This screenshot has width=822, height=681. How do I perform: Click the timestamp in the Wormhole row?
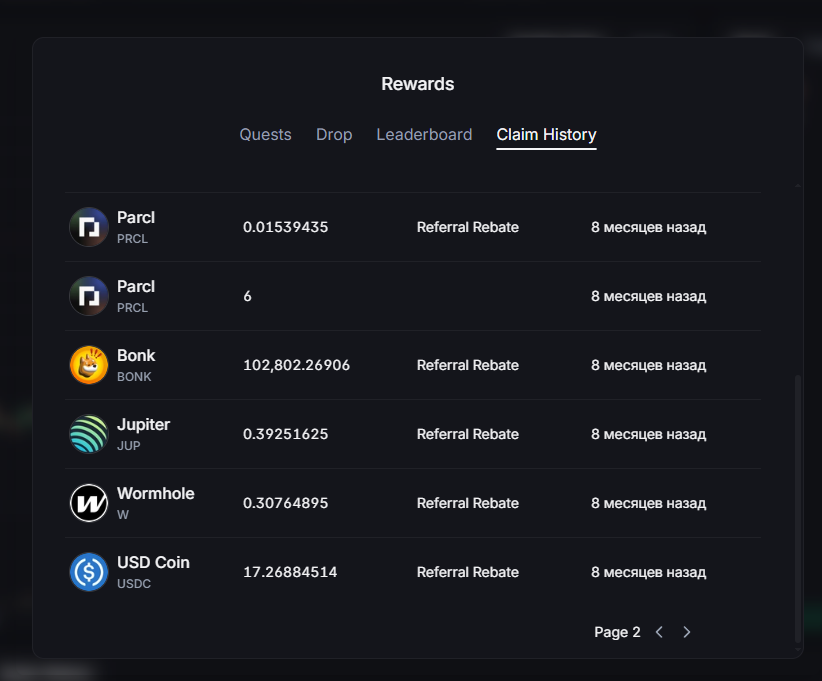pos(648,503)
